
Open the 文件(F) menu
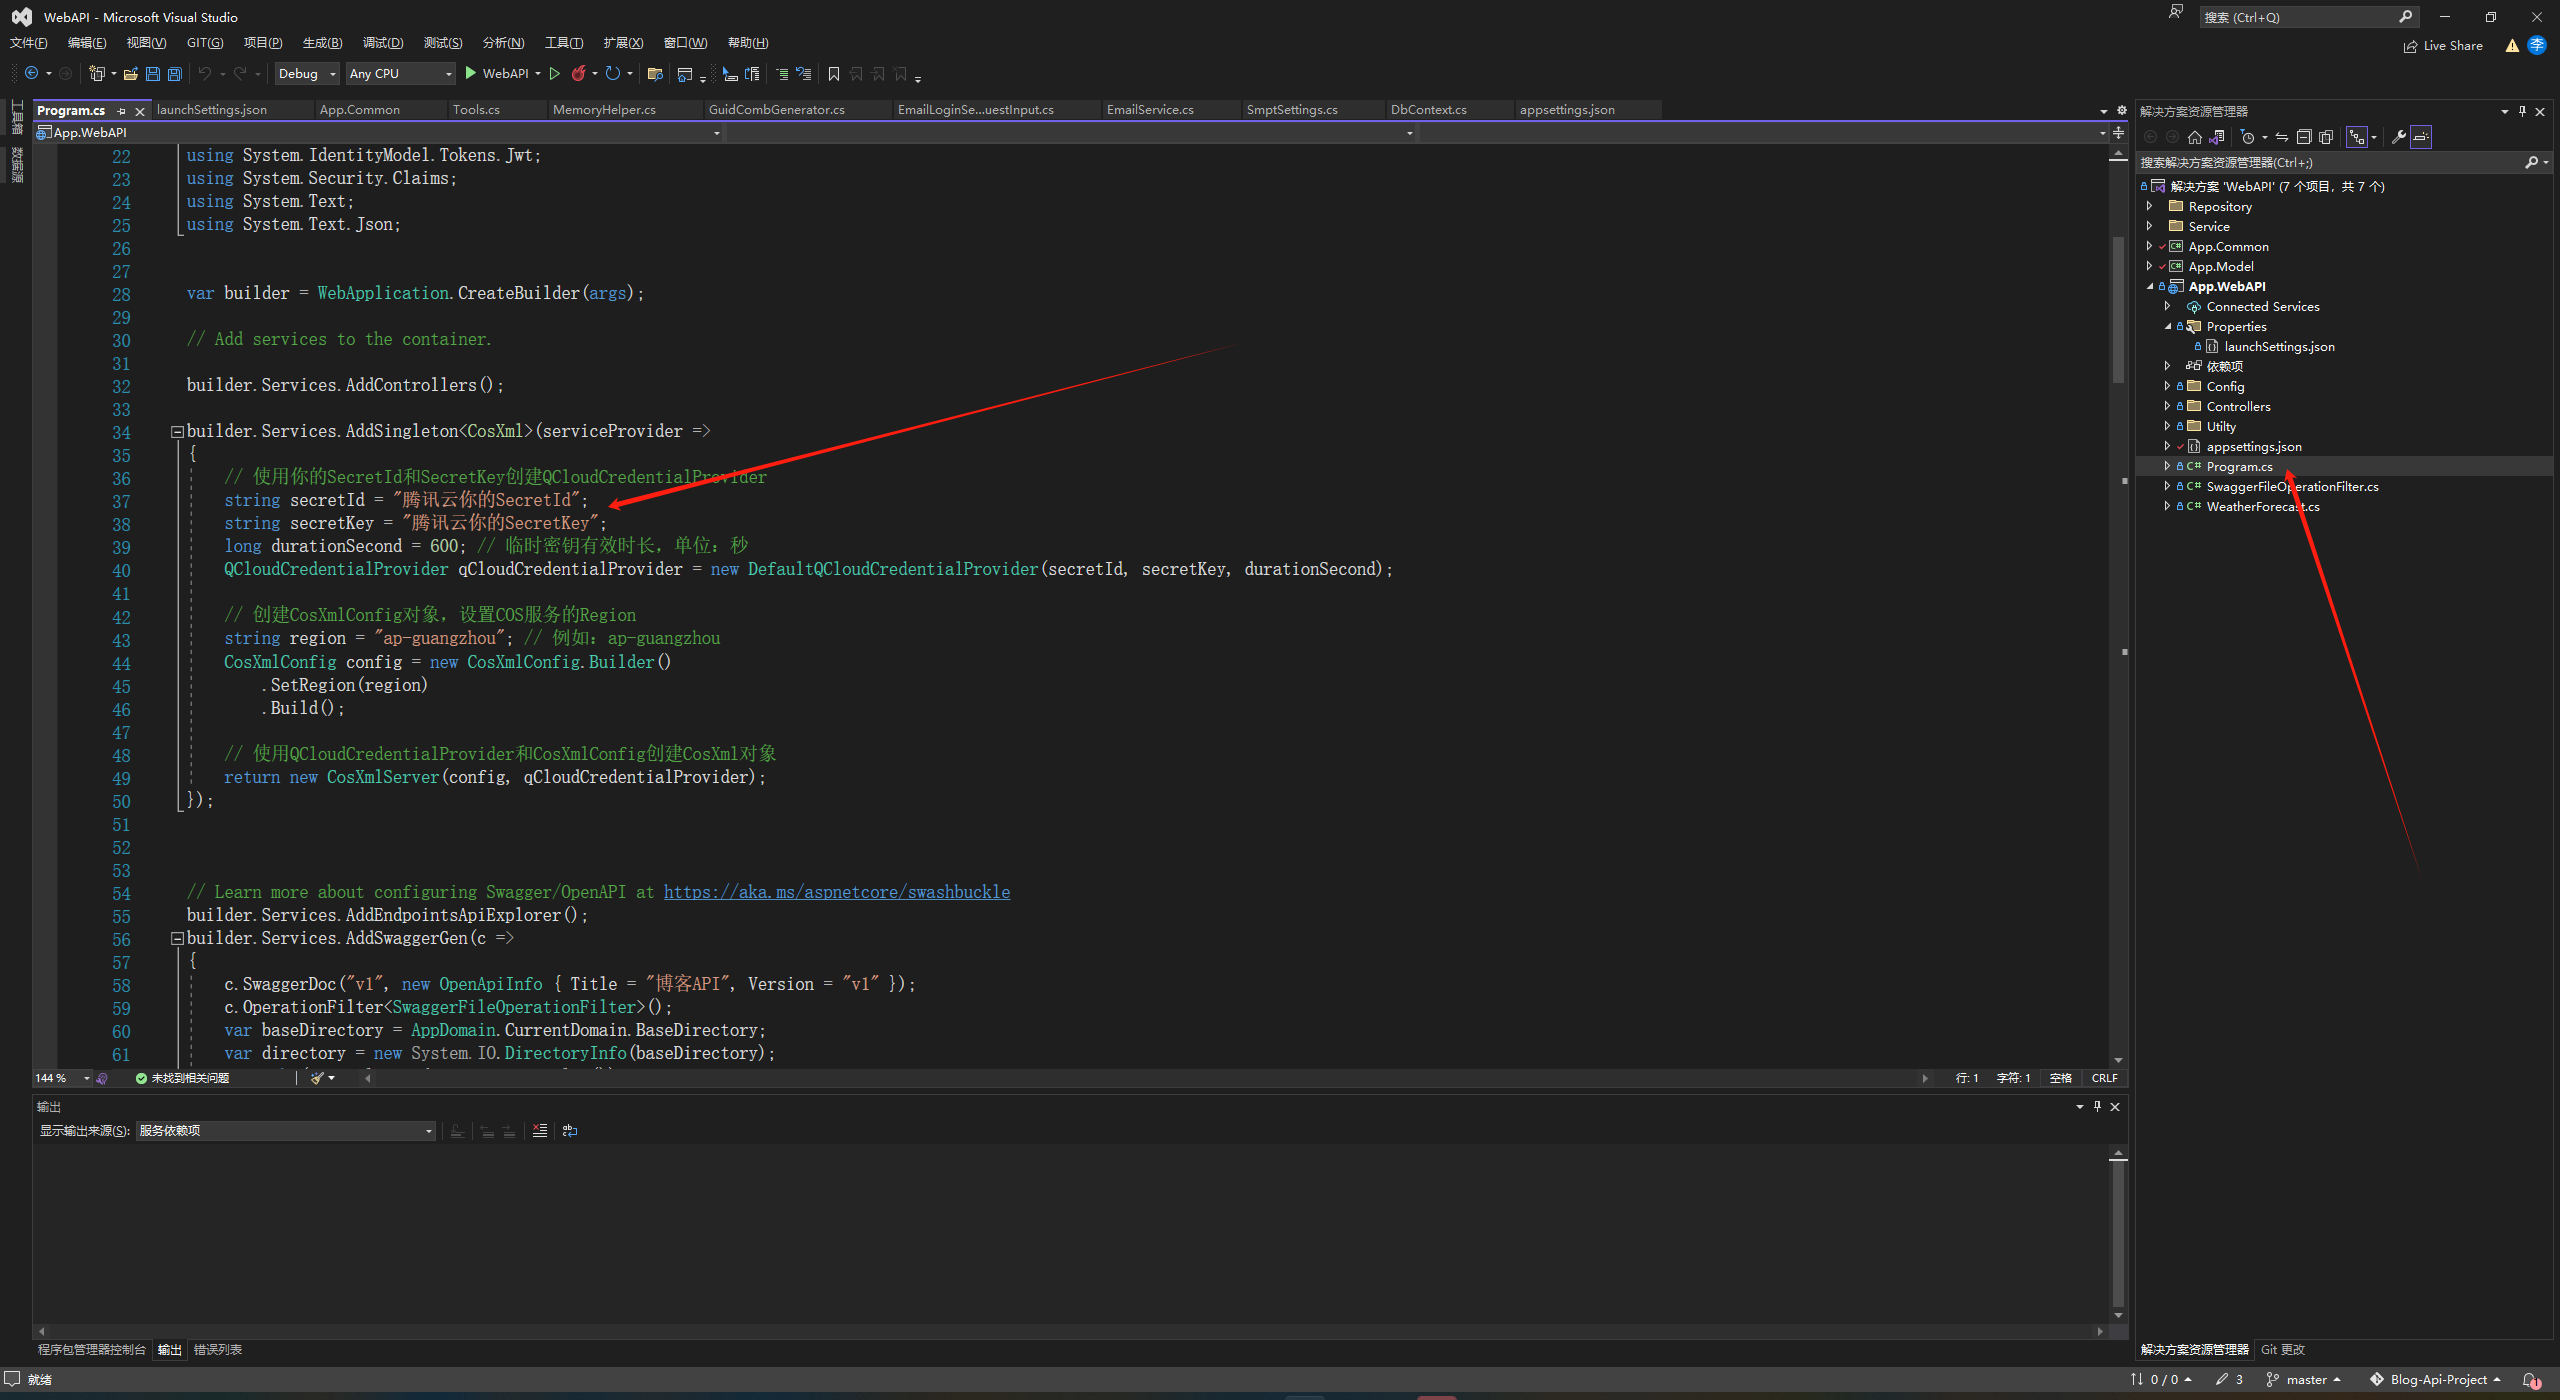click(28, 42)
